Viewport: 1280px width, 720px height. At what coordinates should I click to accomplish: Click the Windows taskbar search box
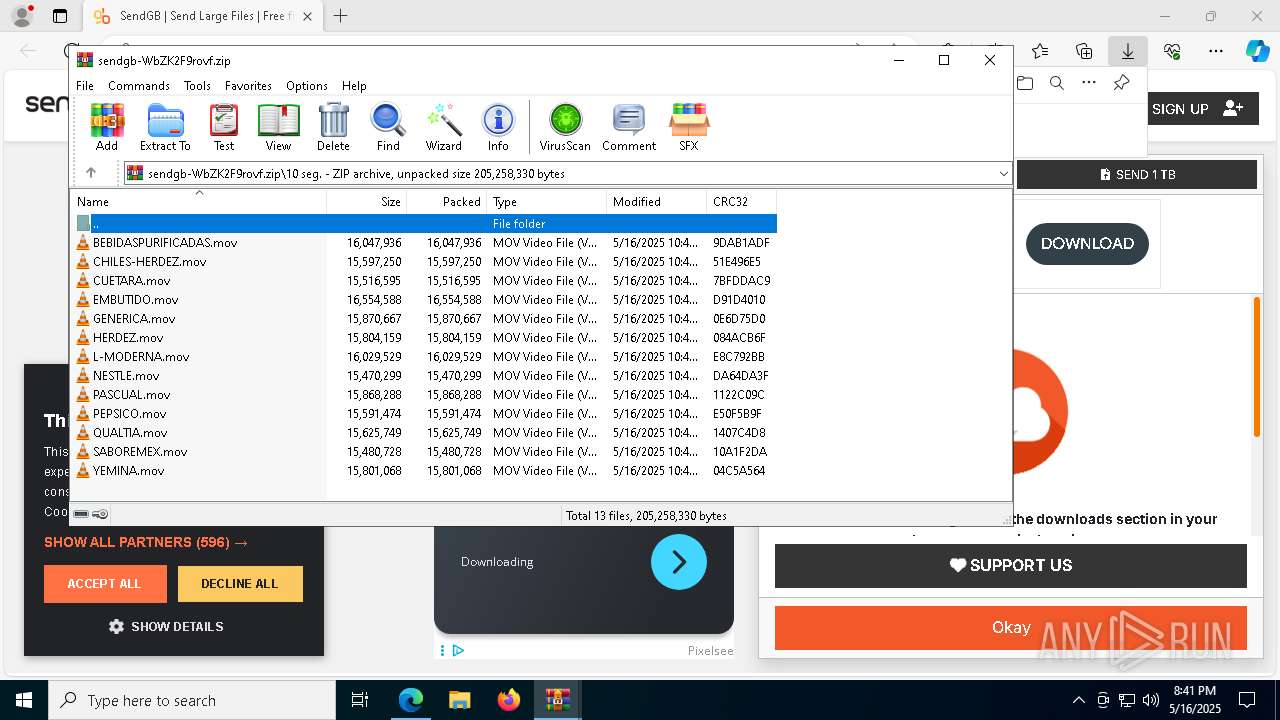[x=192, y=700]
